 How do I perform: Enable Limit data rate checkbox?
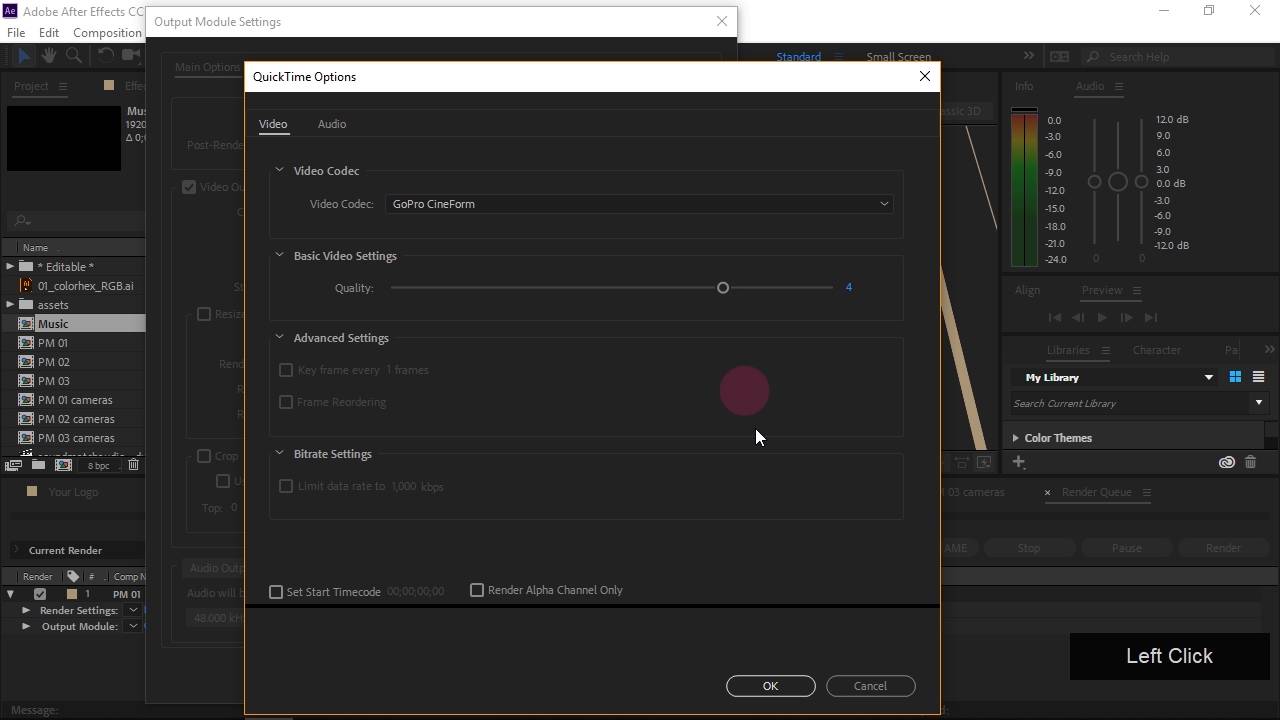[286, 486]
